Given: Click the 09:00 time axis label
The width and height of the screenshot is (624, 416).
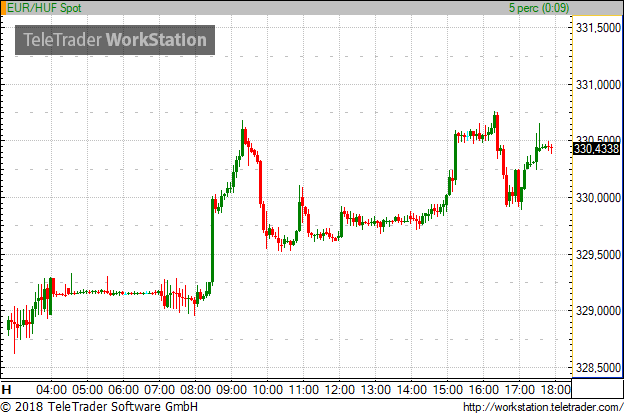Looking at the screenshot, I should click(x=231, y=389).
